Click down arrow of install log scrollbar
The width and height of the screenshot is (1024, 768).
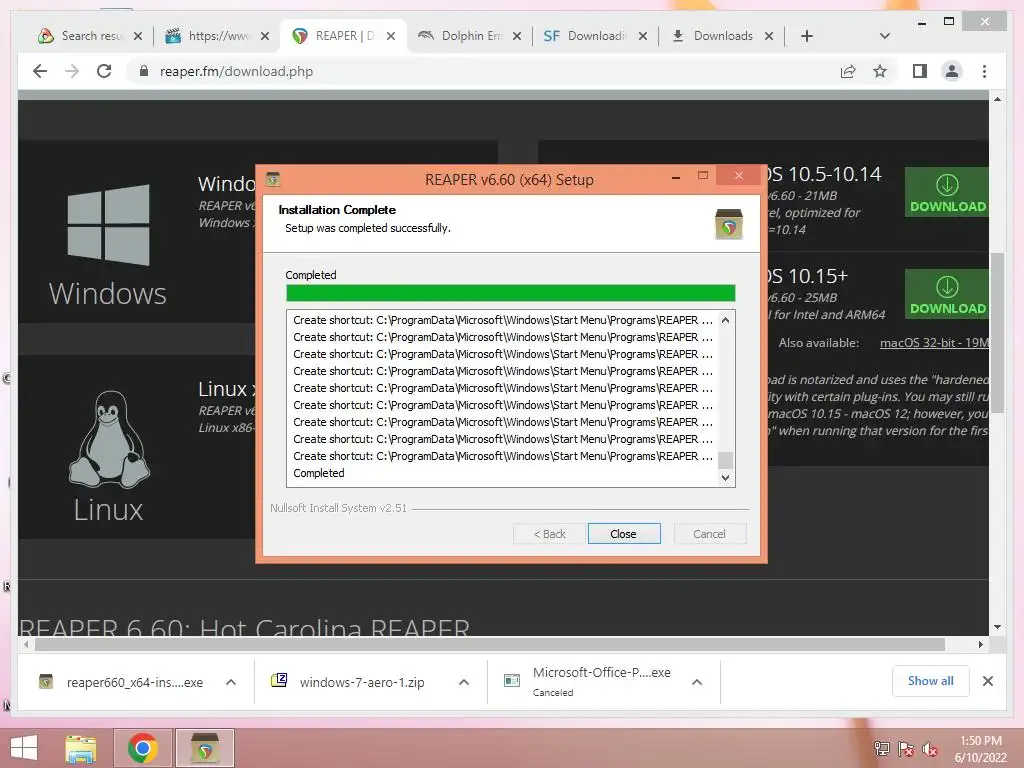[x=725, y=477]
